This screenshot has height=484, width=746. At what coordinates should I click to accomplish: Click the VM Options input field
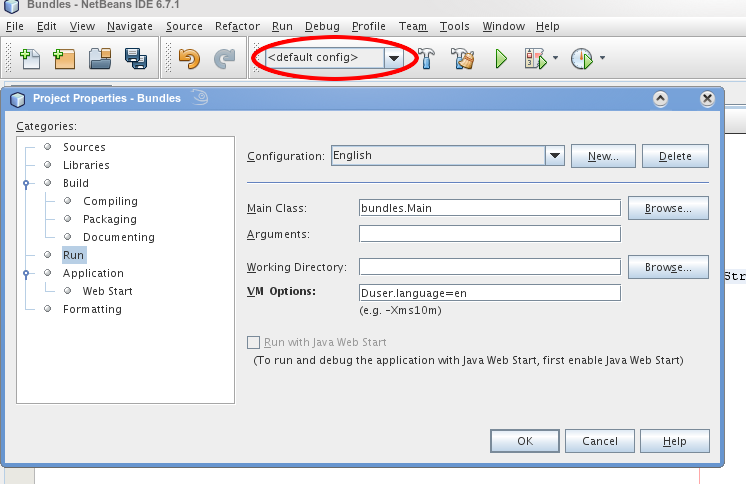click(490, 293)
